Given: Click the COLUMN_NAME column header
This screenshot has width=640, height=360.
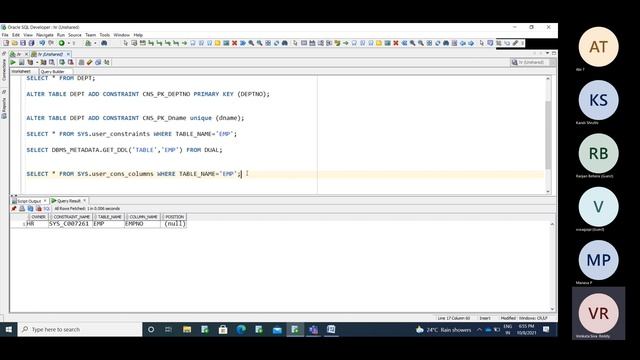Looking at the screenshot, I should coord(143,217).
